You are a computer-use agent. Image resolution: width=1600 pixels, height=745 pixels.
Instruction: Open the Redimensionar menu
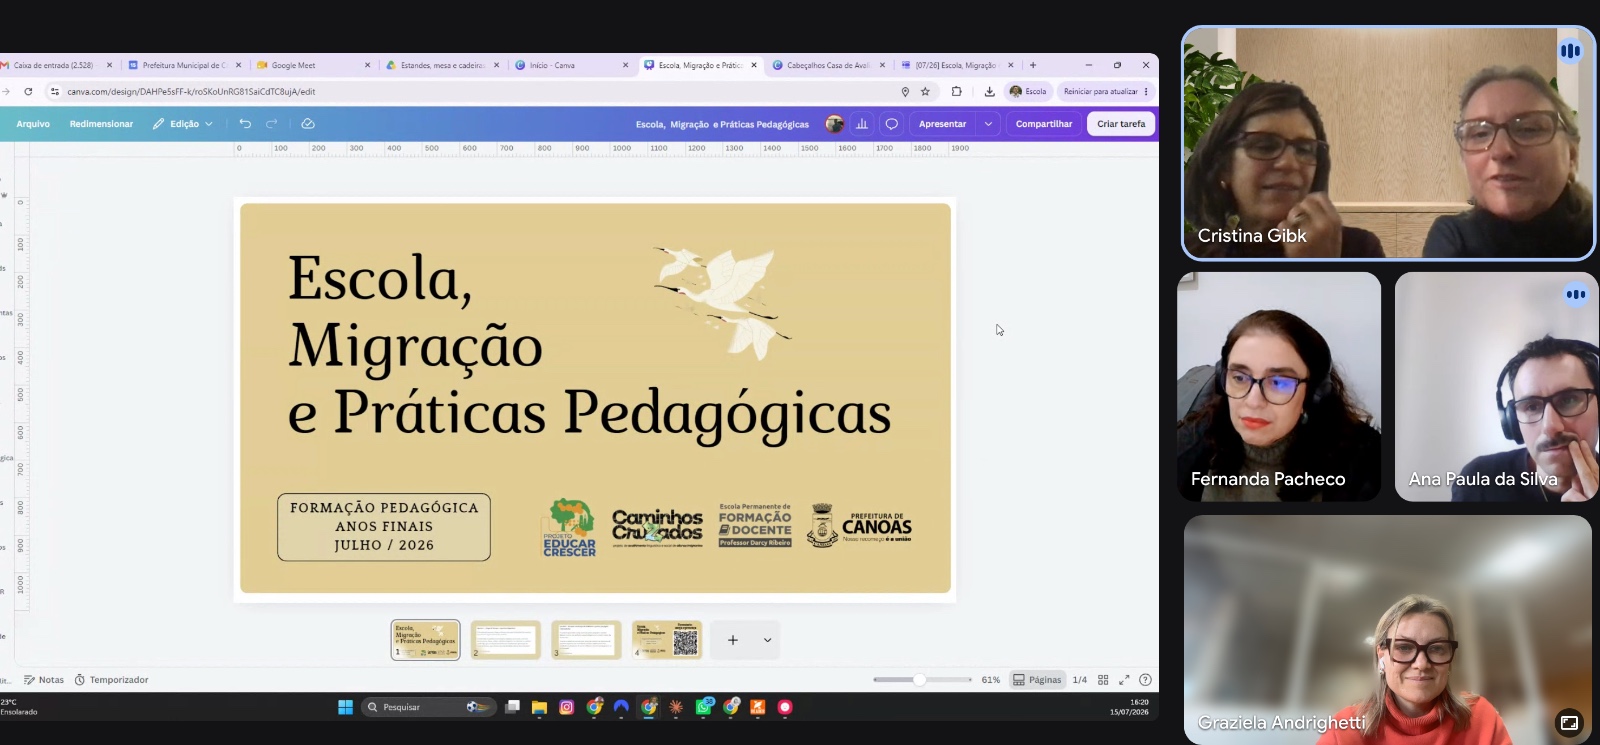click(x=101, y=124)
